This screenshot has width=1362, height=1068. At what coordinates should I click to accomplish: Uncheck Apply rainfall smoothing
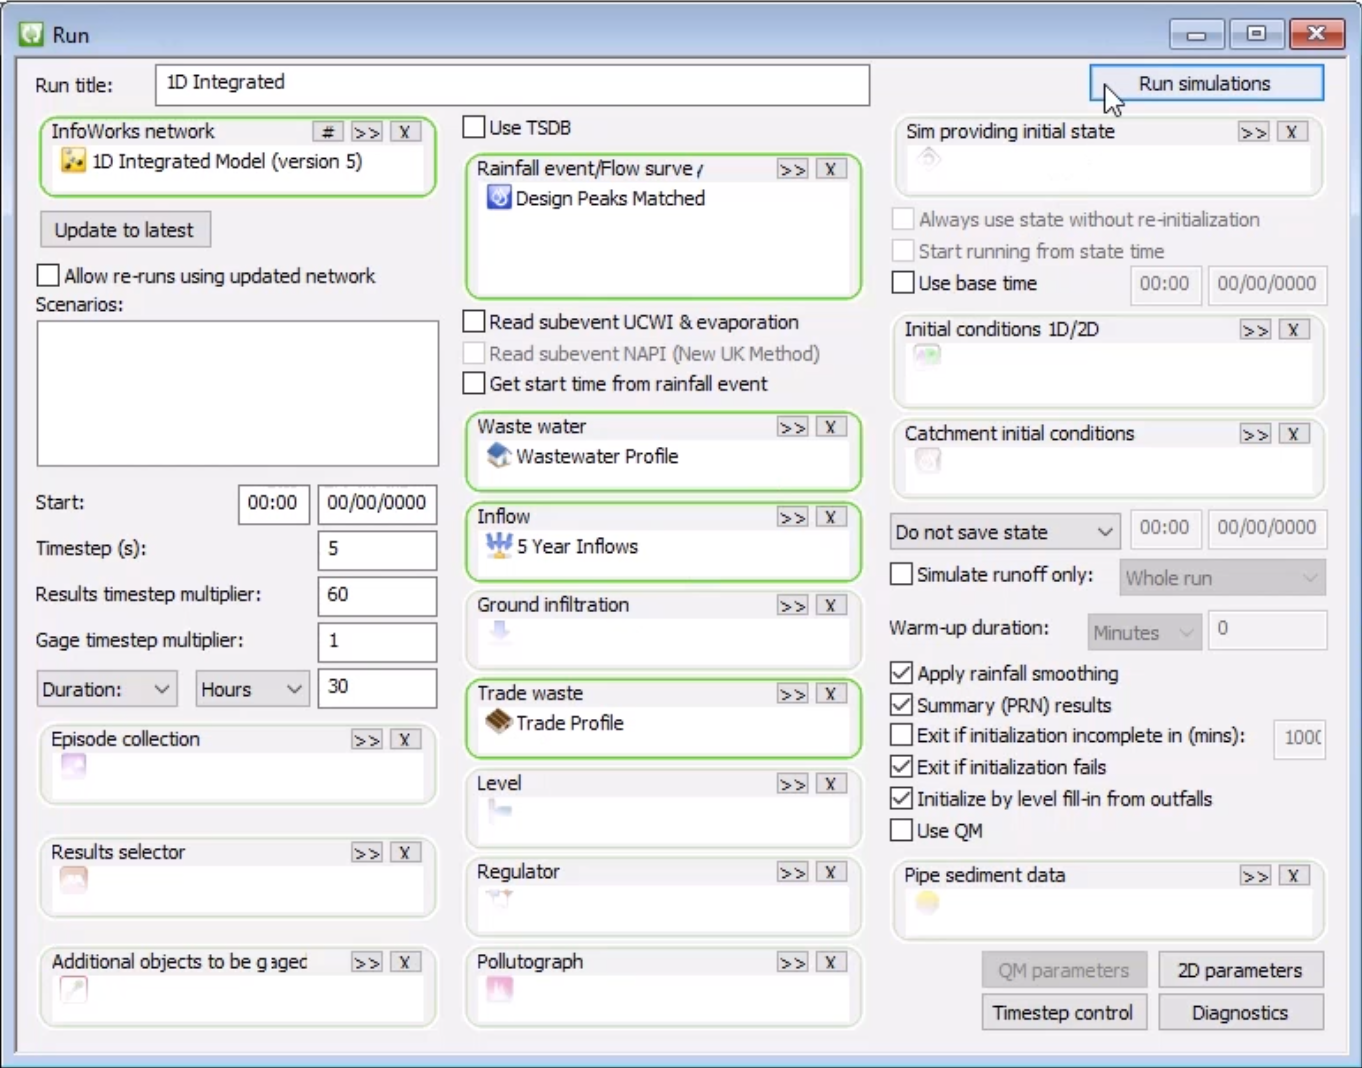point(901,673)
